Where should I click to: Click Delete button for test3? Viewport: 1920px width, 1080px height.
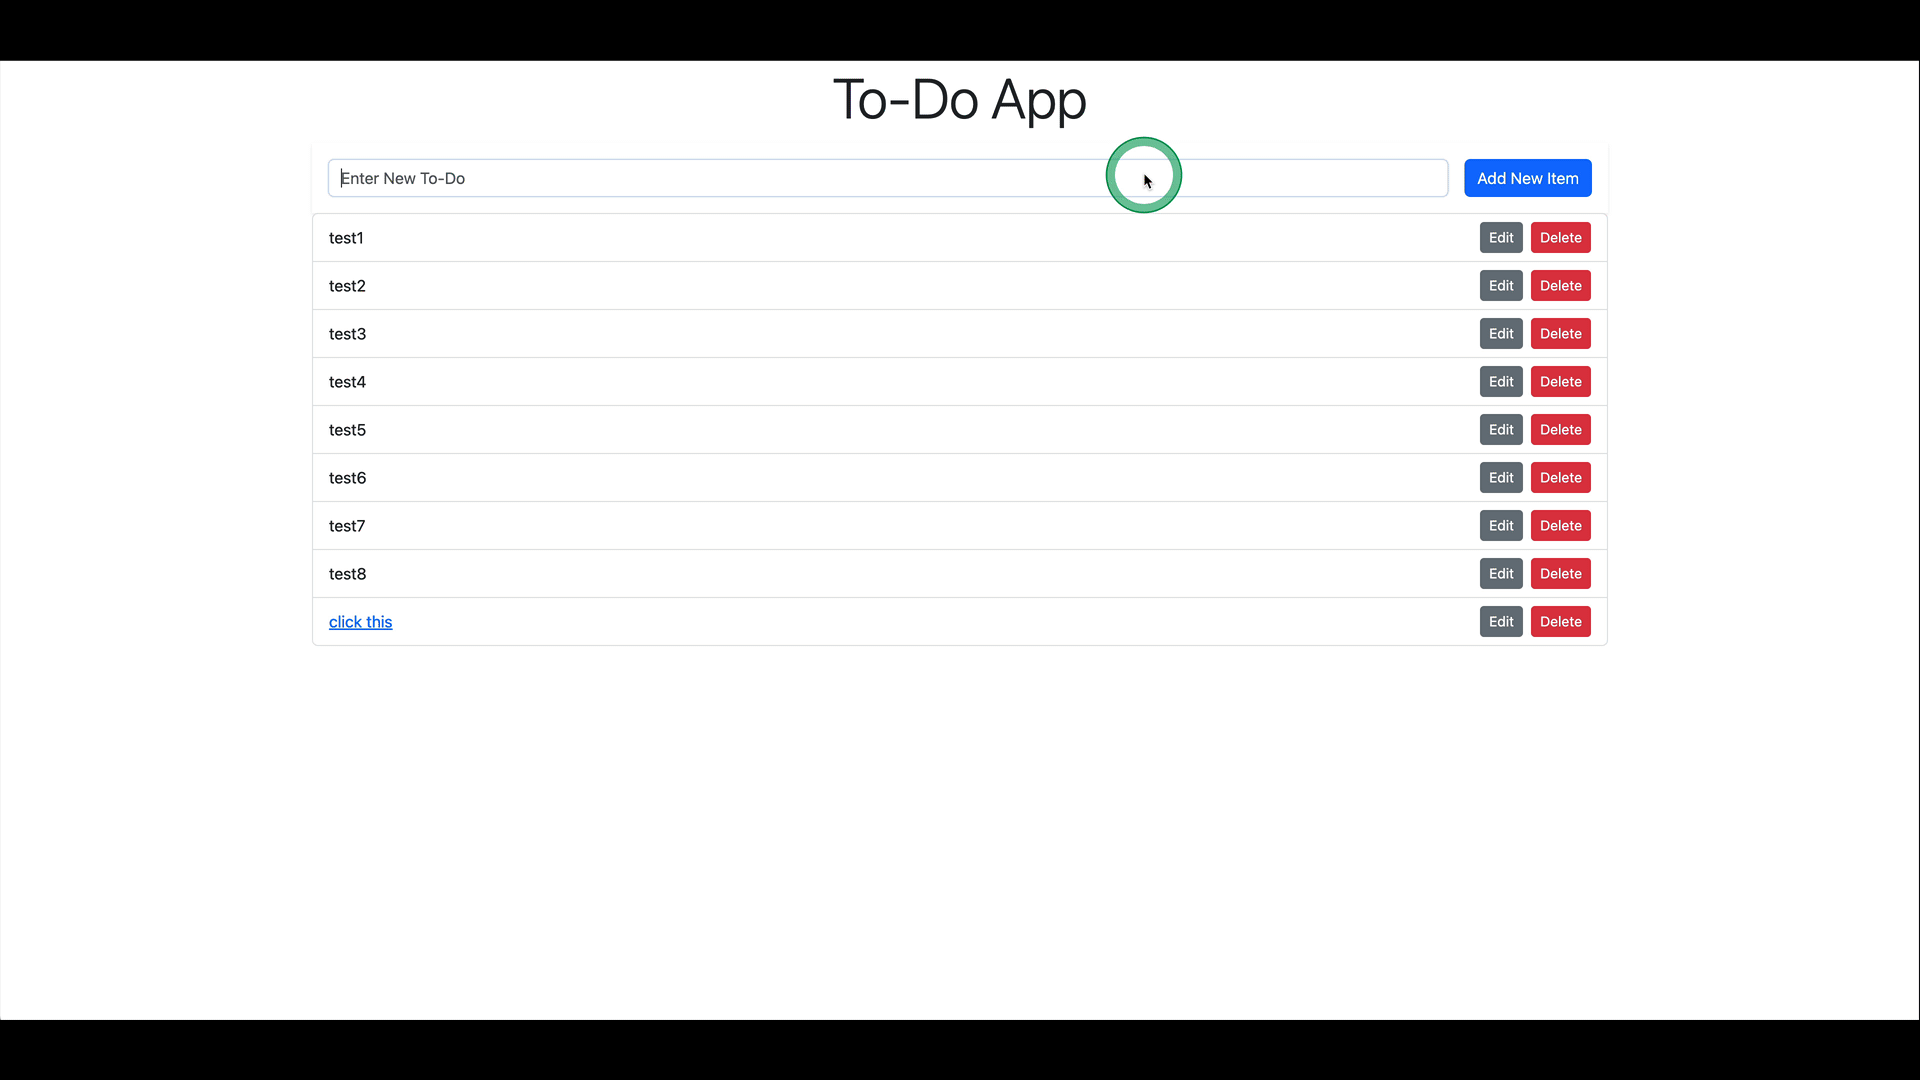1561,334
